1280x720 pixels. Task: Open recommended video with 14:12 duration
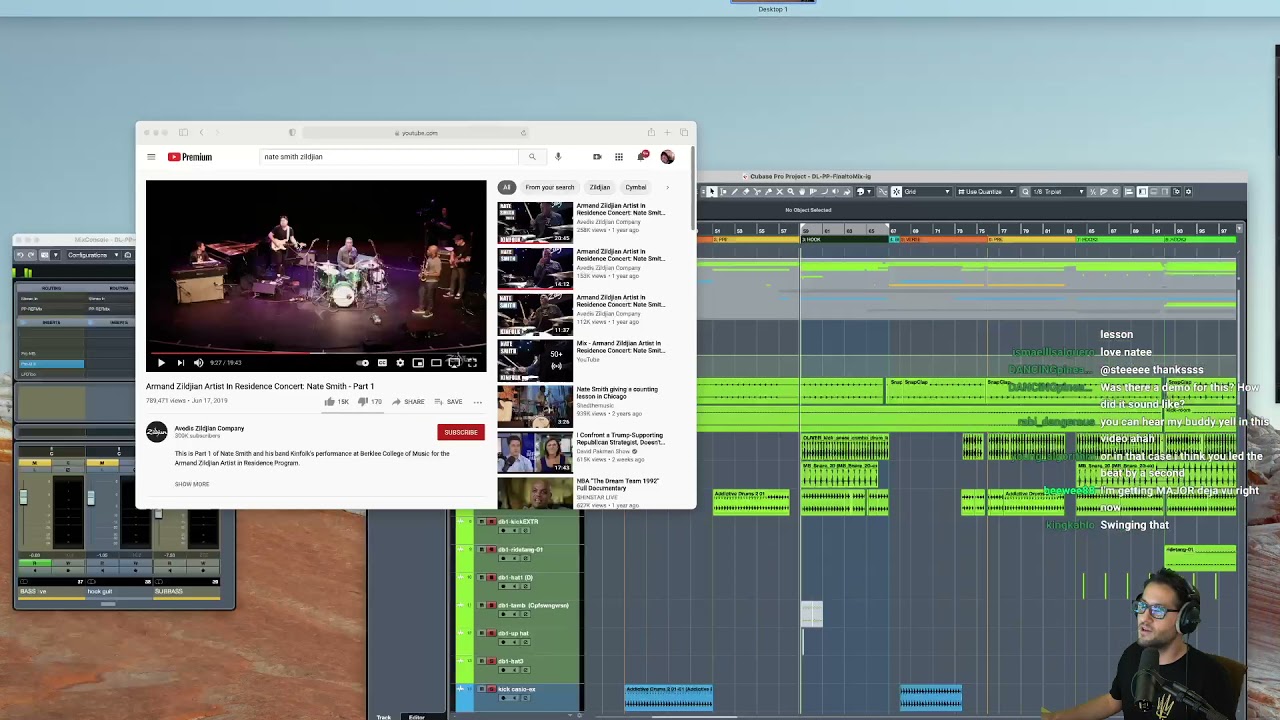coord(535,269)
